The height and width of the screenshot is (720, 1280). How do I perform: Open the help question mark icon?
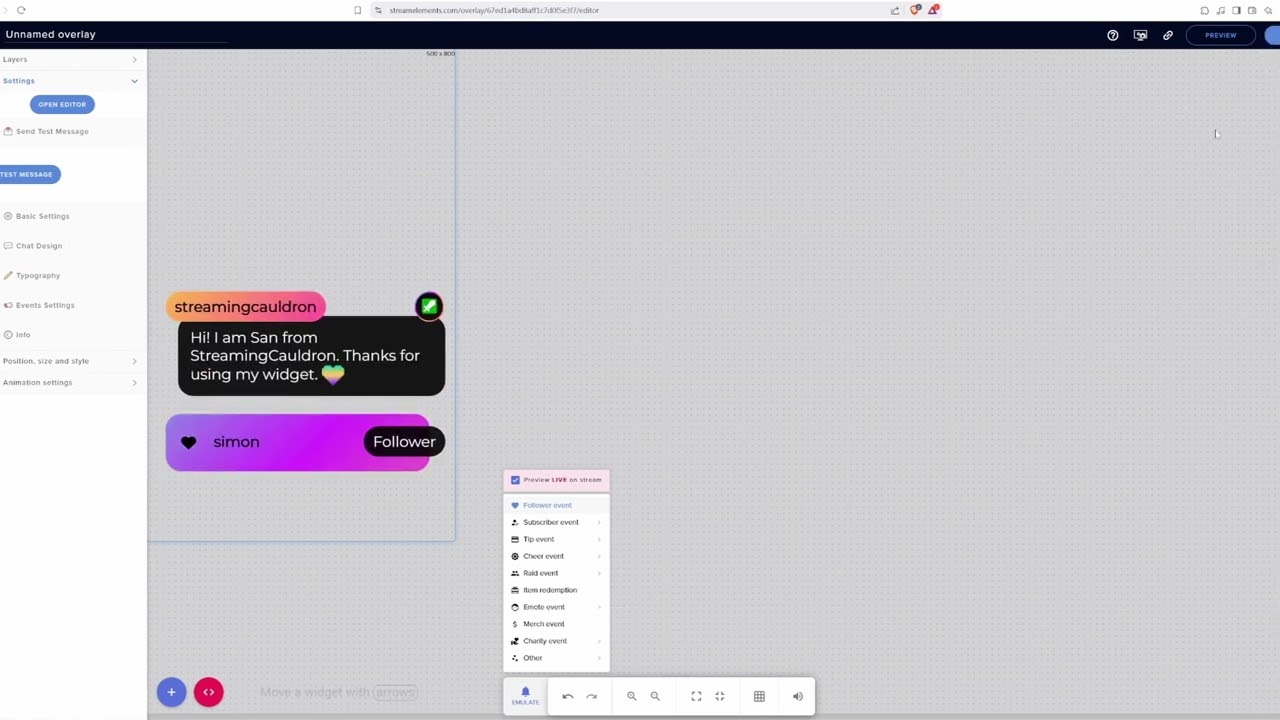click(x=1113, y=35)
